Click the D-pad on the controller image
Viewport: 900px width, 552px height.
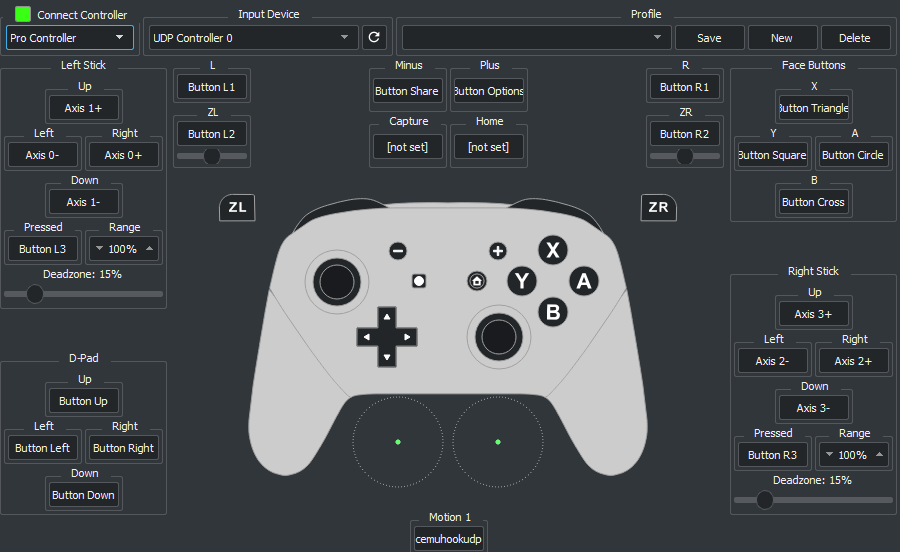(387, 337)
